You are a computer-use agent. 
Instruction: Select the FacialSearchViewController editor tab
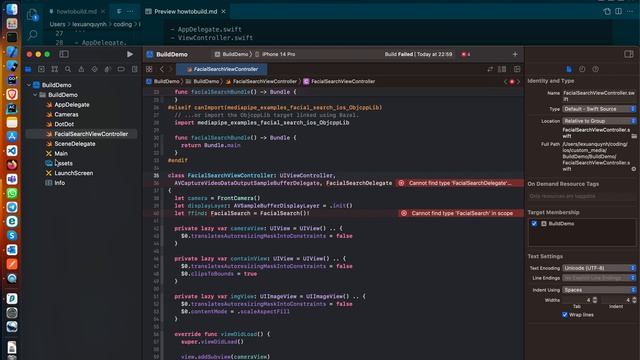[x=222, y=69]
